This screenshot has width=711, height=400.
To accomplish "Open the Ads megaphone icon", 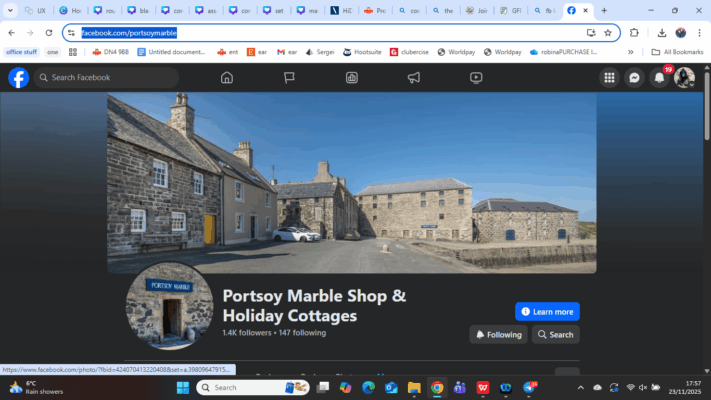I will point(413,77).
